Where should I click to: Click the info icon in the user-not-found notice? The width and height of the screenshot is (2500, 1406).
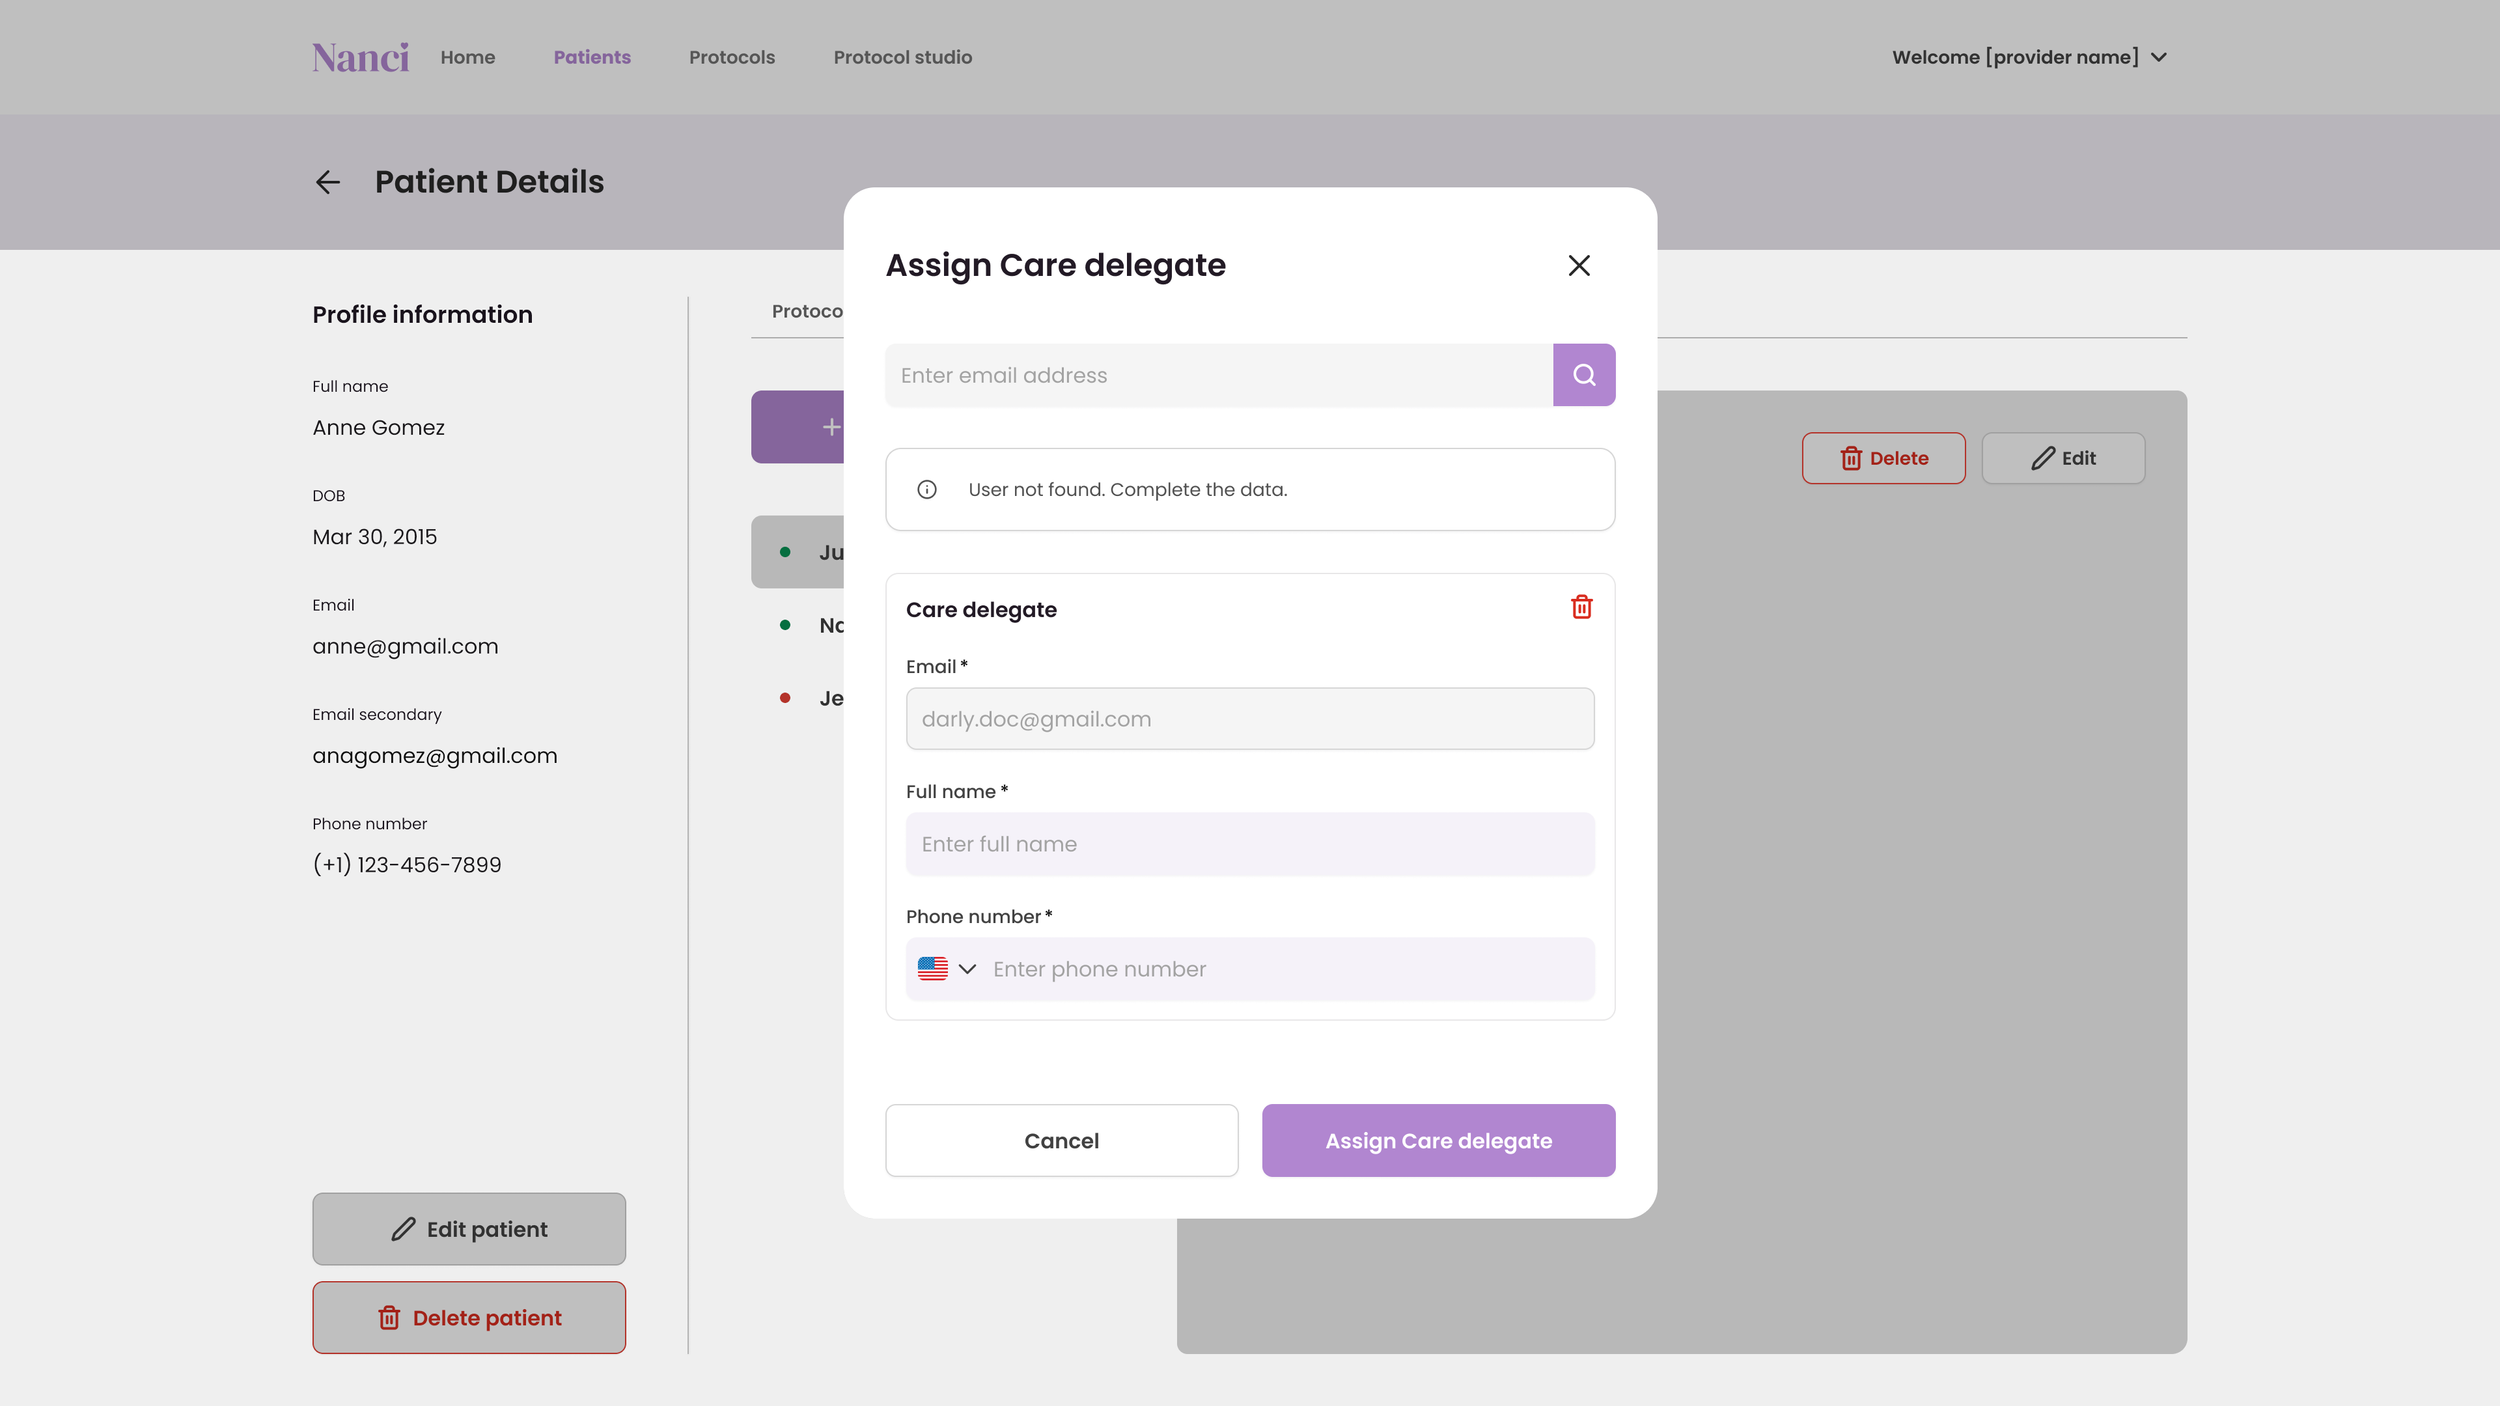coord(927,489)
